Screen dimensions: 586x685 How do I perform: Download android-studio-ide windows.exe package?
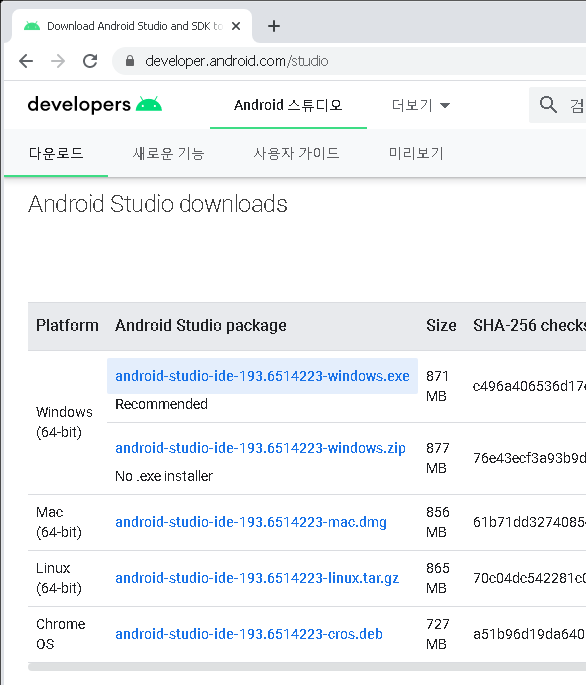pyautogui.click(x=262, y=376)
